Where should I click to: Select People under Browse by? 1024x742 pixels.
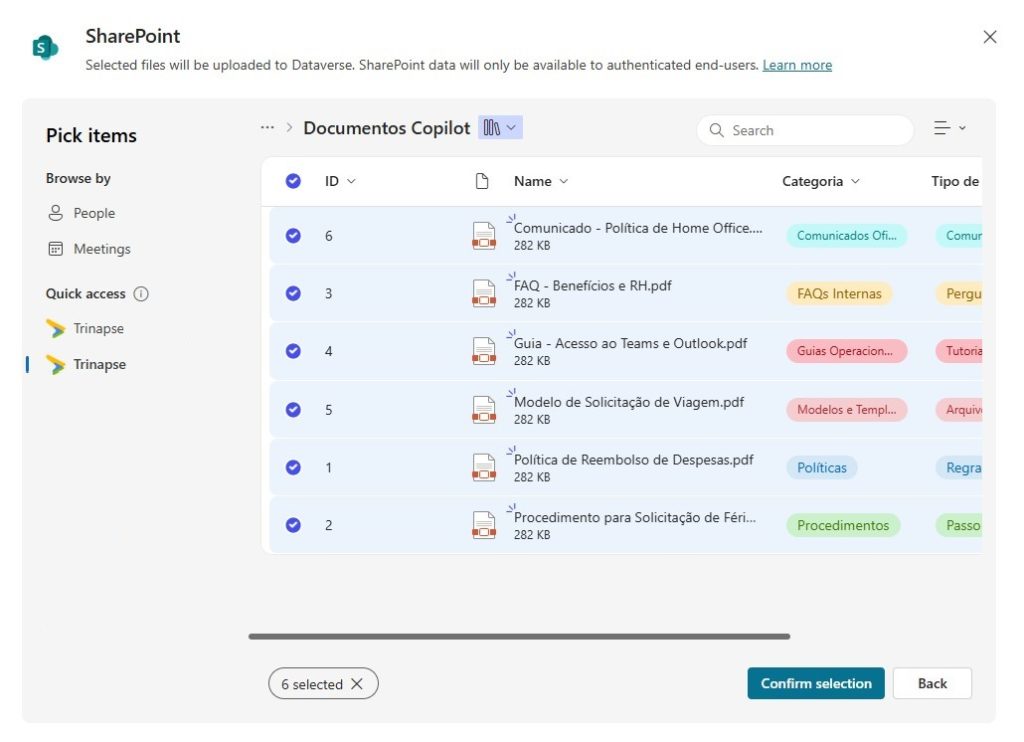93,213
